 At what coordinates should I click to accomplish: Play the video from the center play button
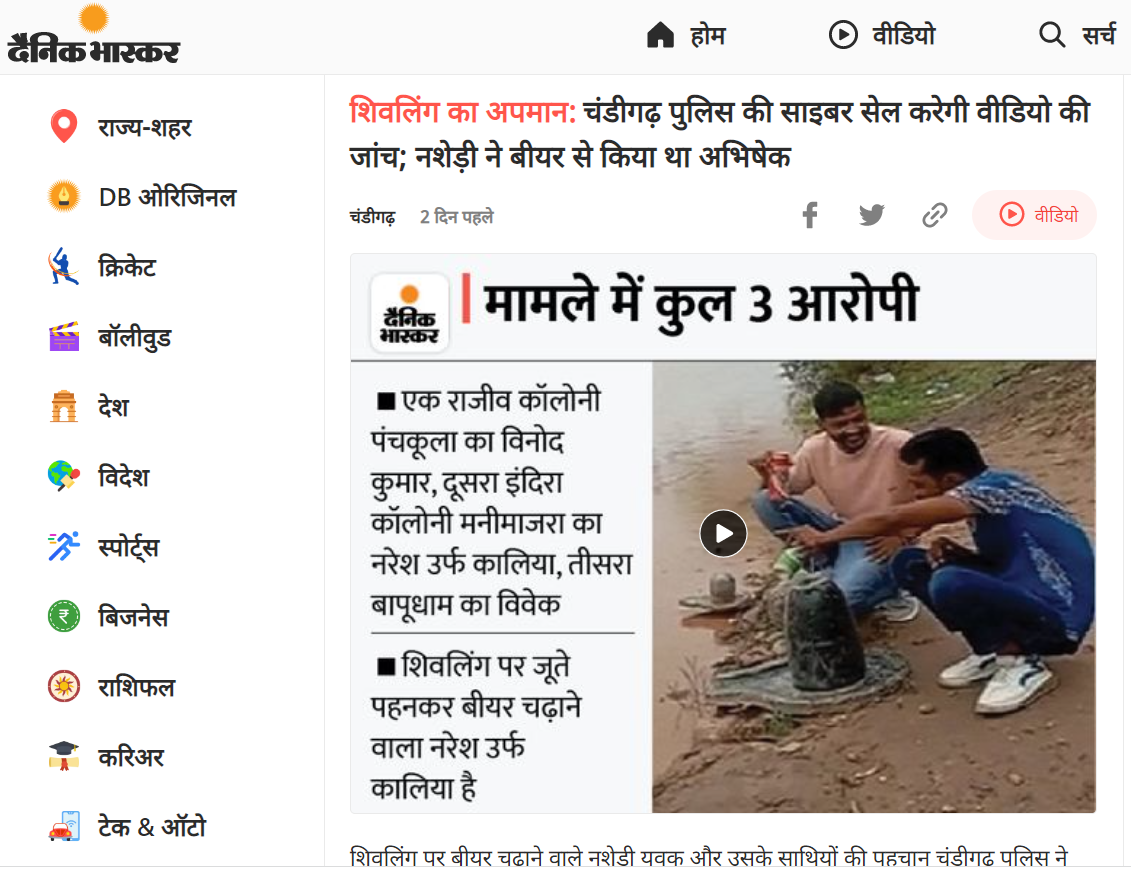click(723, 533)
